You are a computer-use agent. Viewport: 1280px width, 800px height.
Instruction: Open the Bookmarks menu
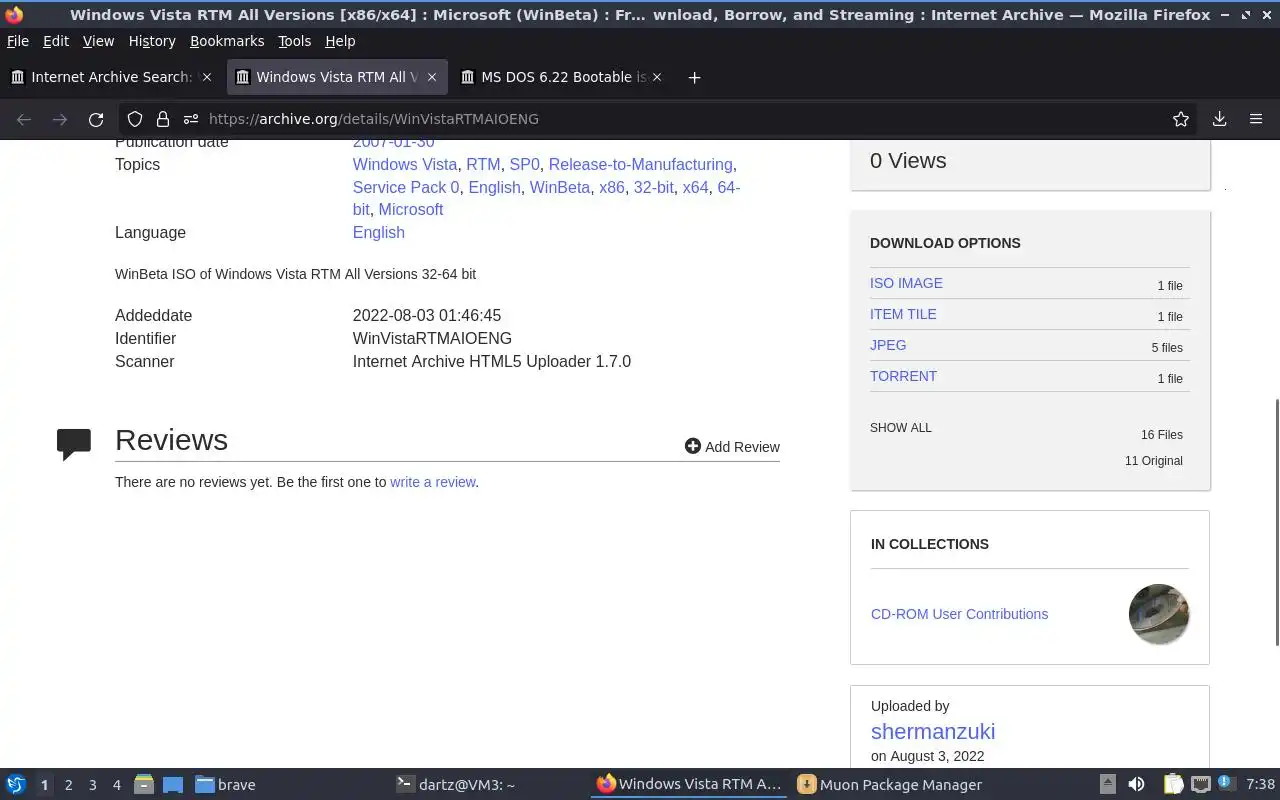click(227, 41)
